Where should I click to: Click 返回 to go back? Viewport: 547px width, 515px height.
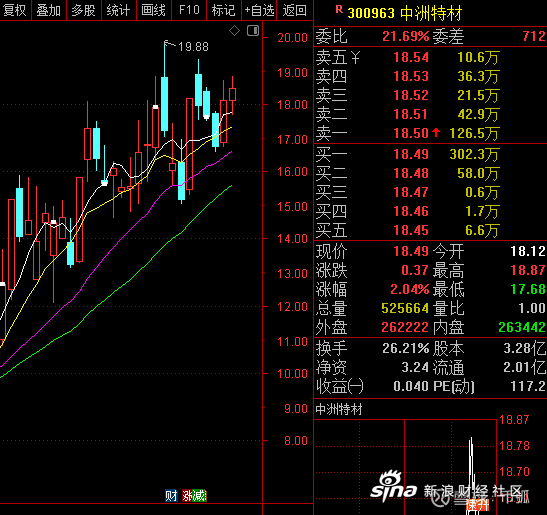click(295, 10)
